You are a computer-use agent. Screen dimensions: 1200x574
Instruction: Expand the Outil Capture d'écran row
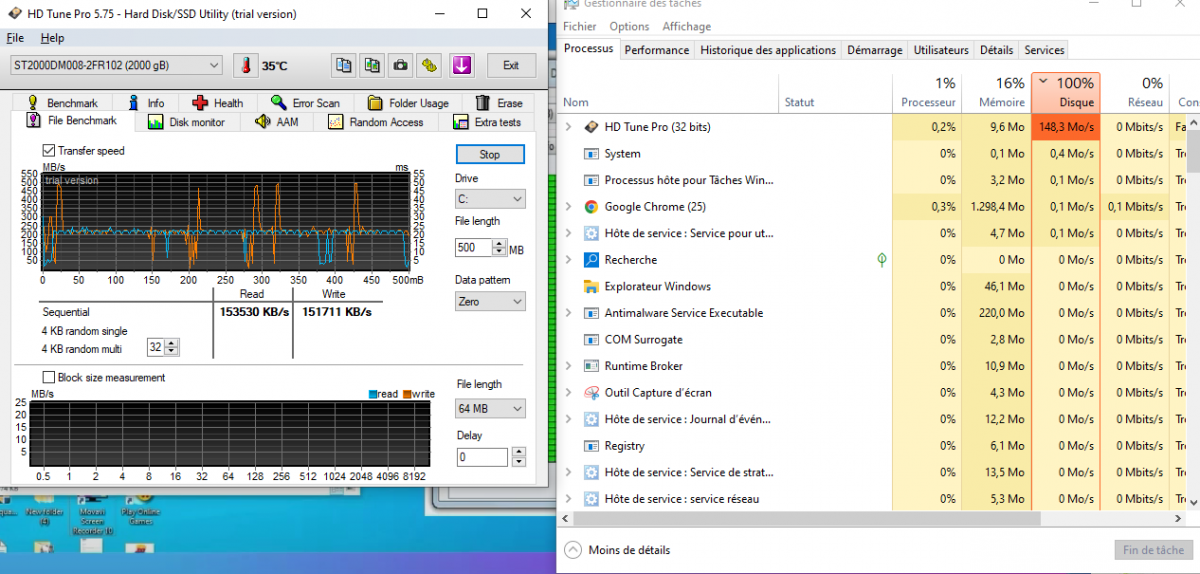coord(568,393)
